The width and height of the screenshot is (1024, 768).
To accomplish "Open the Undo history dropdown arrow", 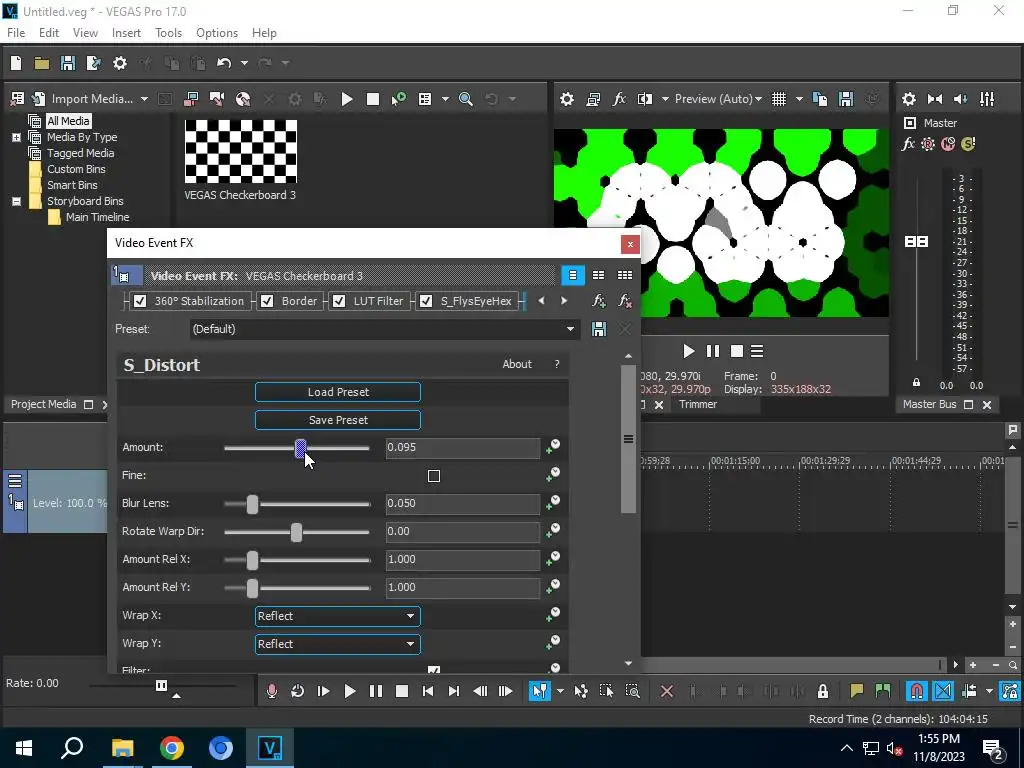I will (244, 63).
